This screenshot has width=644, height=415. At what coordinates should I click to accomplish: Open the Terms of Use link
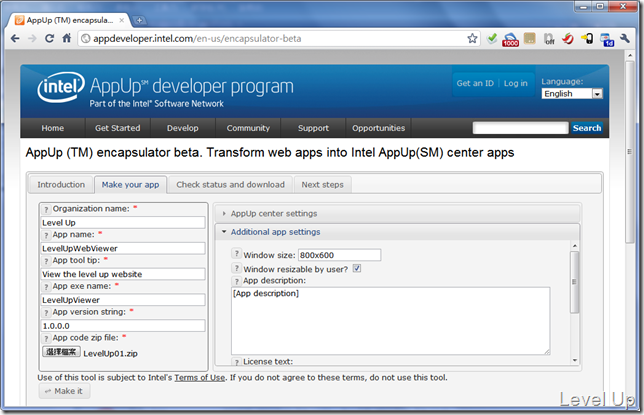(x=200, y=378)
